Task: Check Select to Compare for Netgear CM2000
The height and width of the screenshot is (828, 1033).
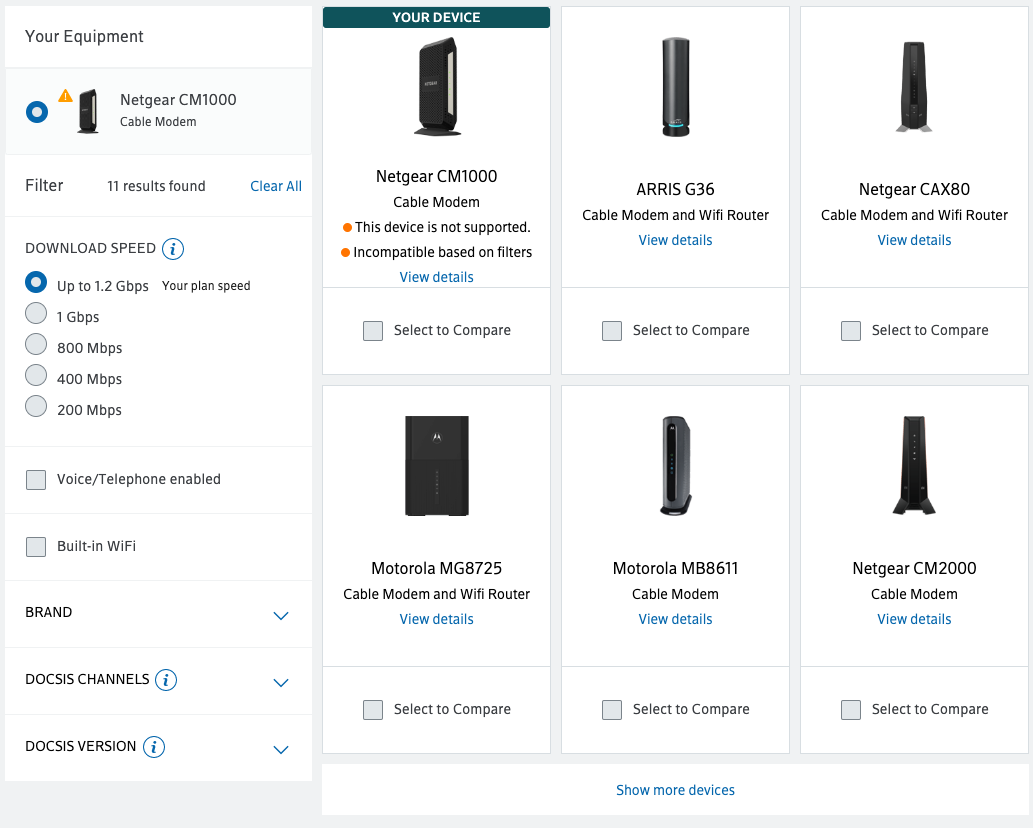Action: click(x=851, y=709)
